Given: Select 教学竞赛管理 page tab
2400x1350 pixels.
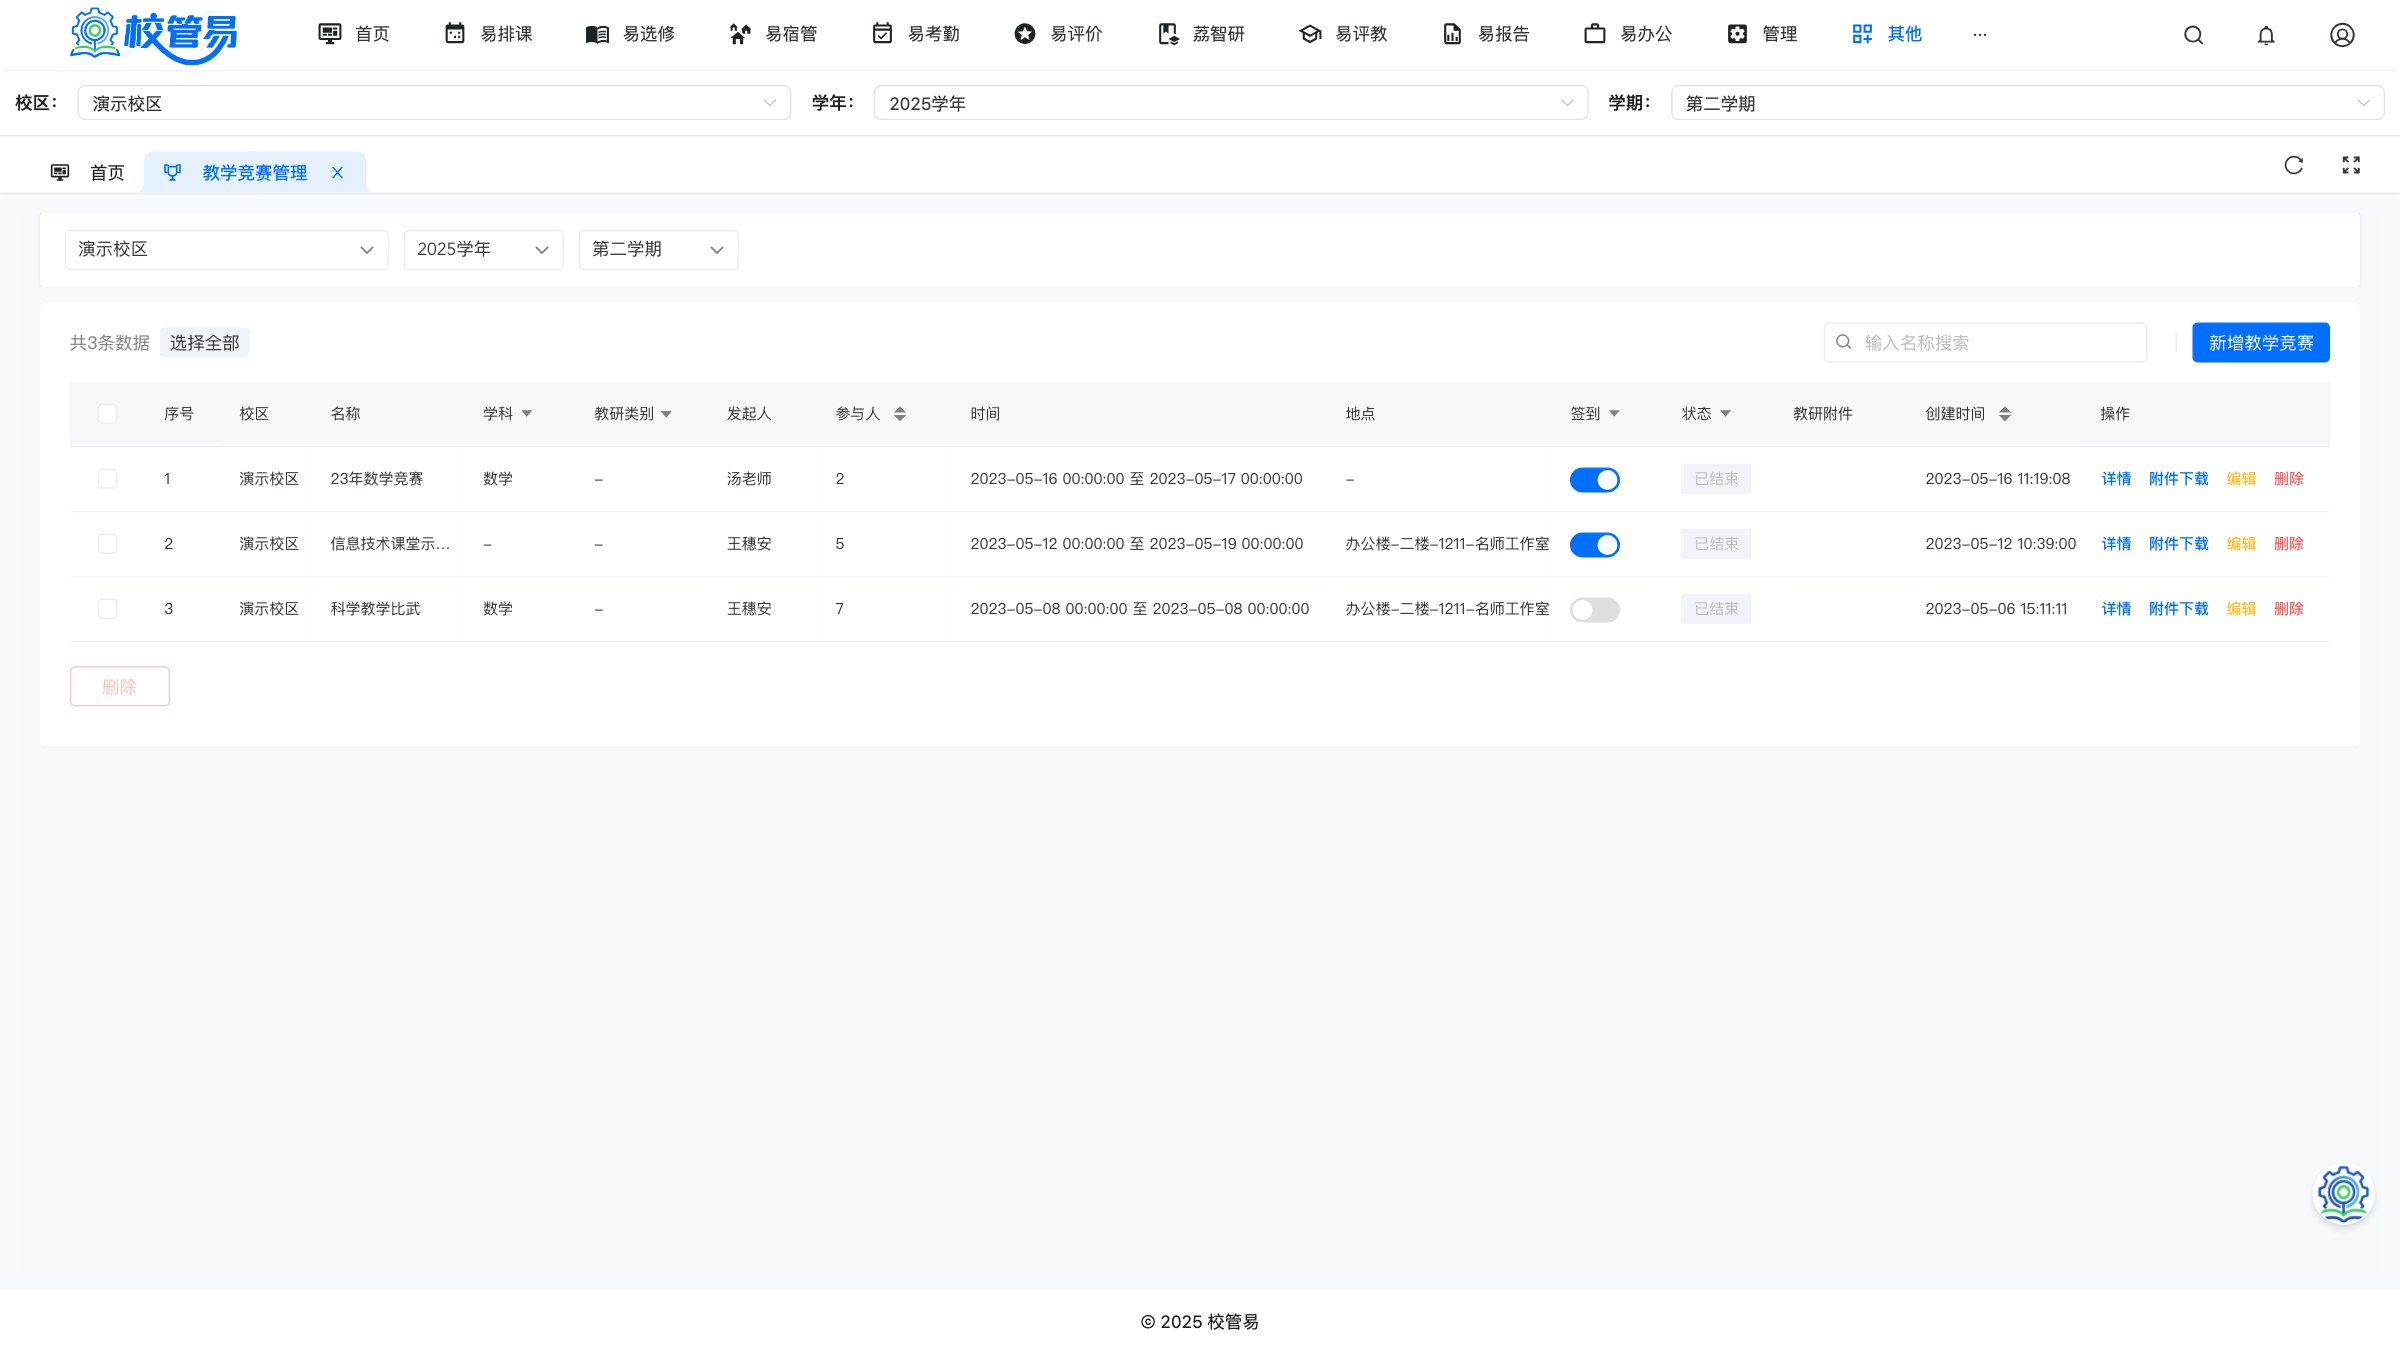Looking at the screenshot, I should pos(255,173).
